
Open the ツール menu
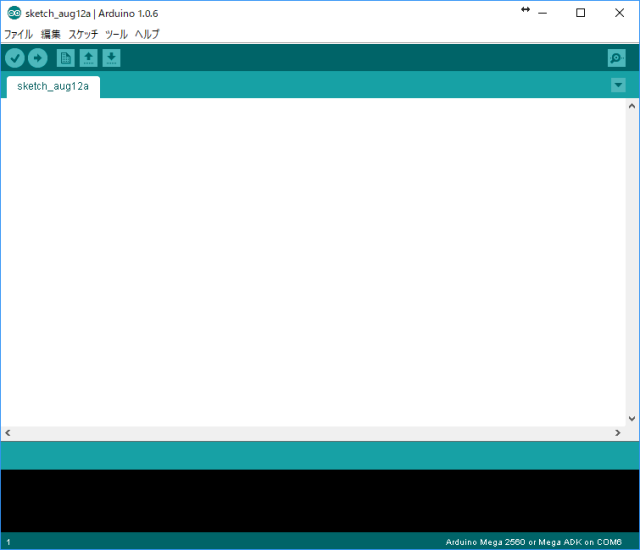116,34
